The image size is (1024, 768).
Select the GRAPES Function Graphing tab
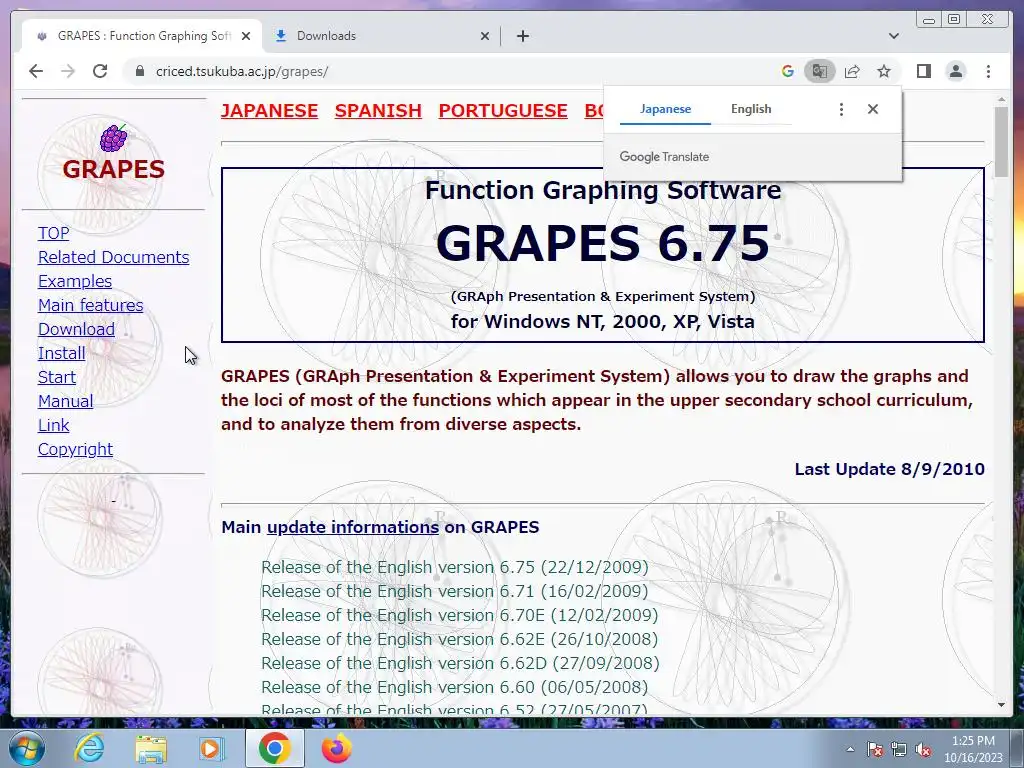pos(142,36)
